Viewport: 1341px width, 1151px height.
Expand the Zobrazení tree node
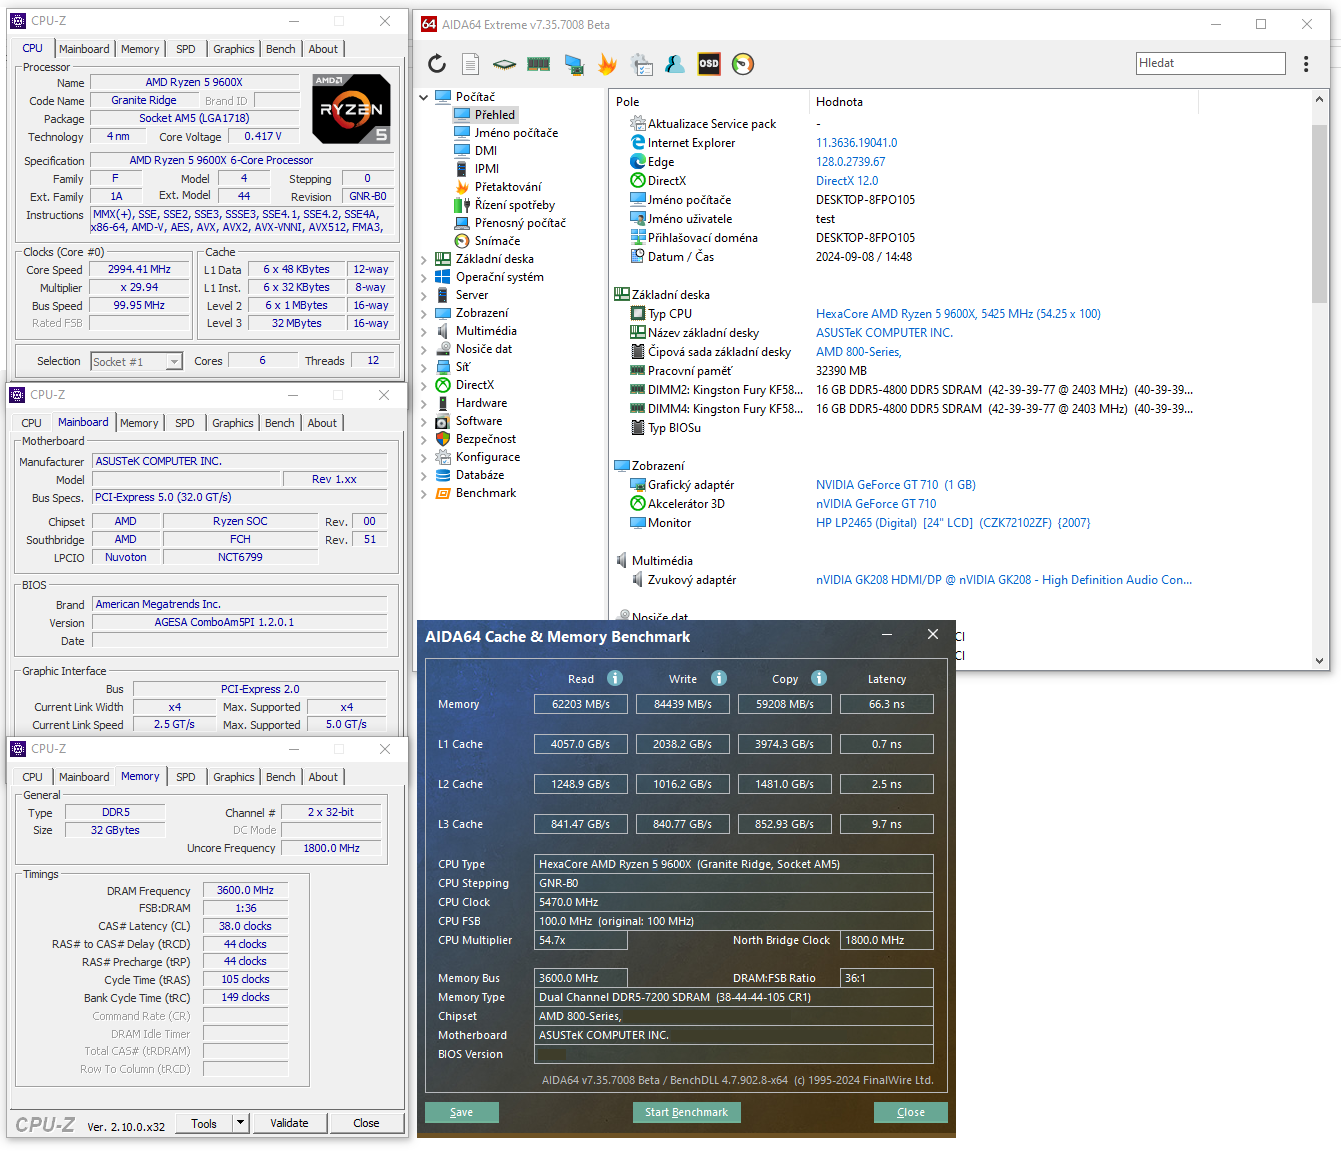(424, 313)
